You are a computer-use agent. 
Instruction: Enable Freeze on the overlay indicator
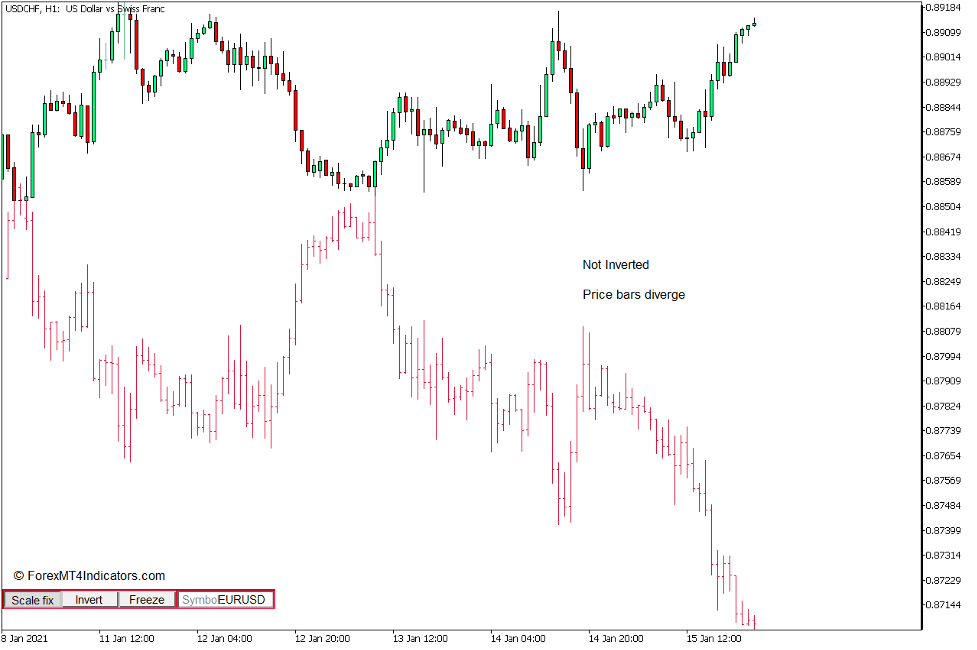pyautogui.click(x=146, y=600)
